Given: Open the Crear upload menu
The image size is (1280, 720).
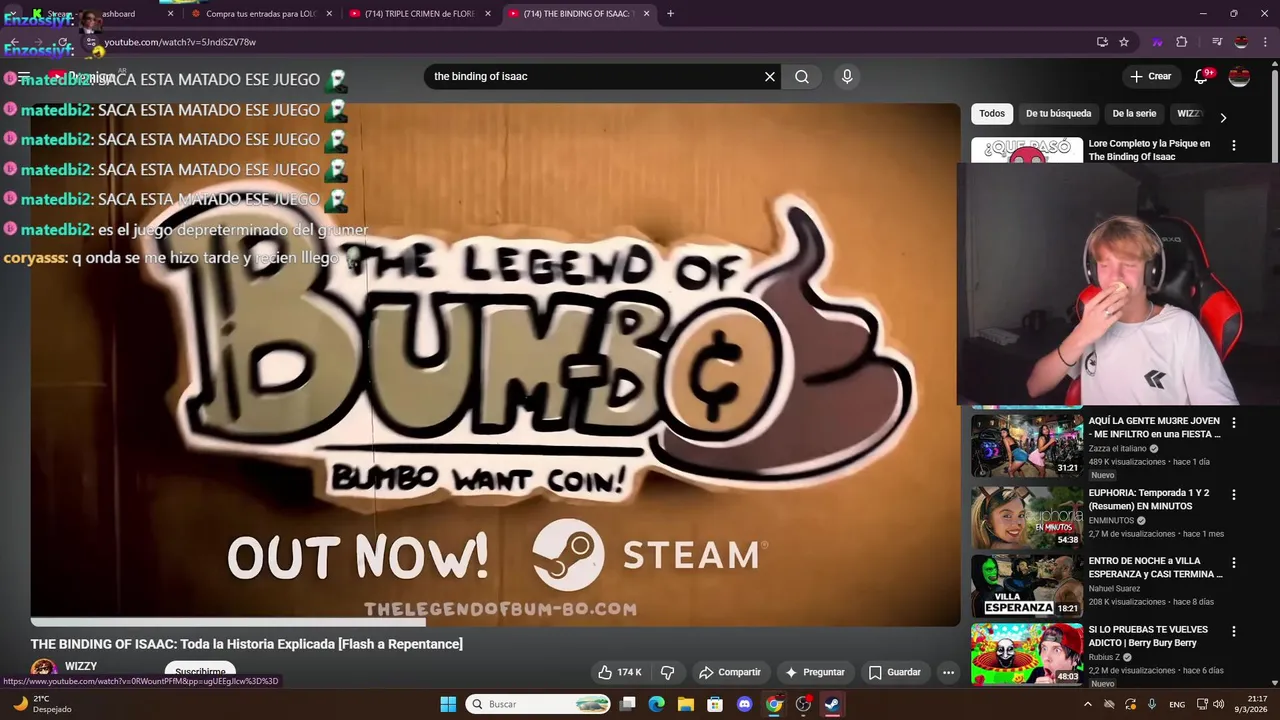Looking at the screenshot, I should click(x=1150, y=76).
